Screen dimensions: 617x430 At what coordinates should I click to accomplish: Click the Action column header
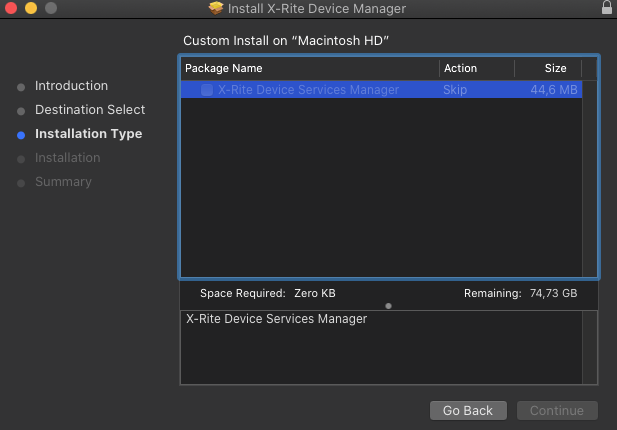(x=460, y=68)
